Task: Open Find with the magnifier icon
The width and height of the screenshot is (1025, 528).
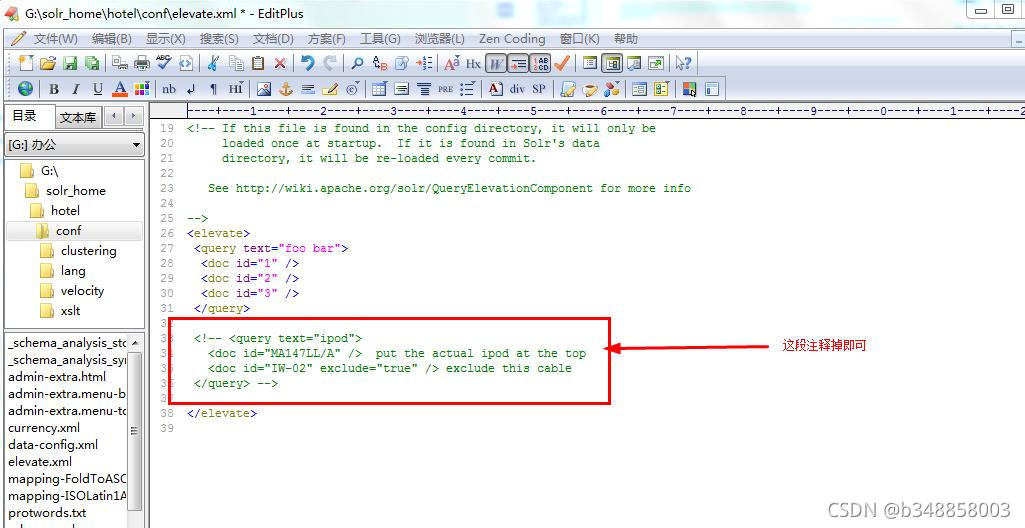Action: pyautogui.click(x=357, y=63)
